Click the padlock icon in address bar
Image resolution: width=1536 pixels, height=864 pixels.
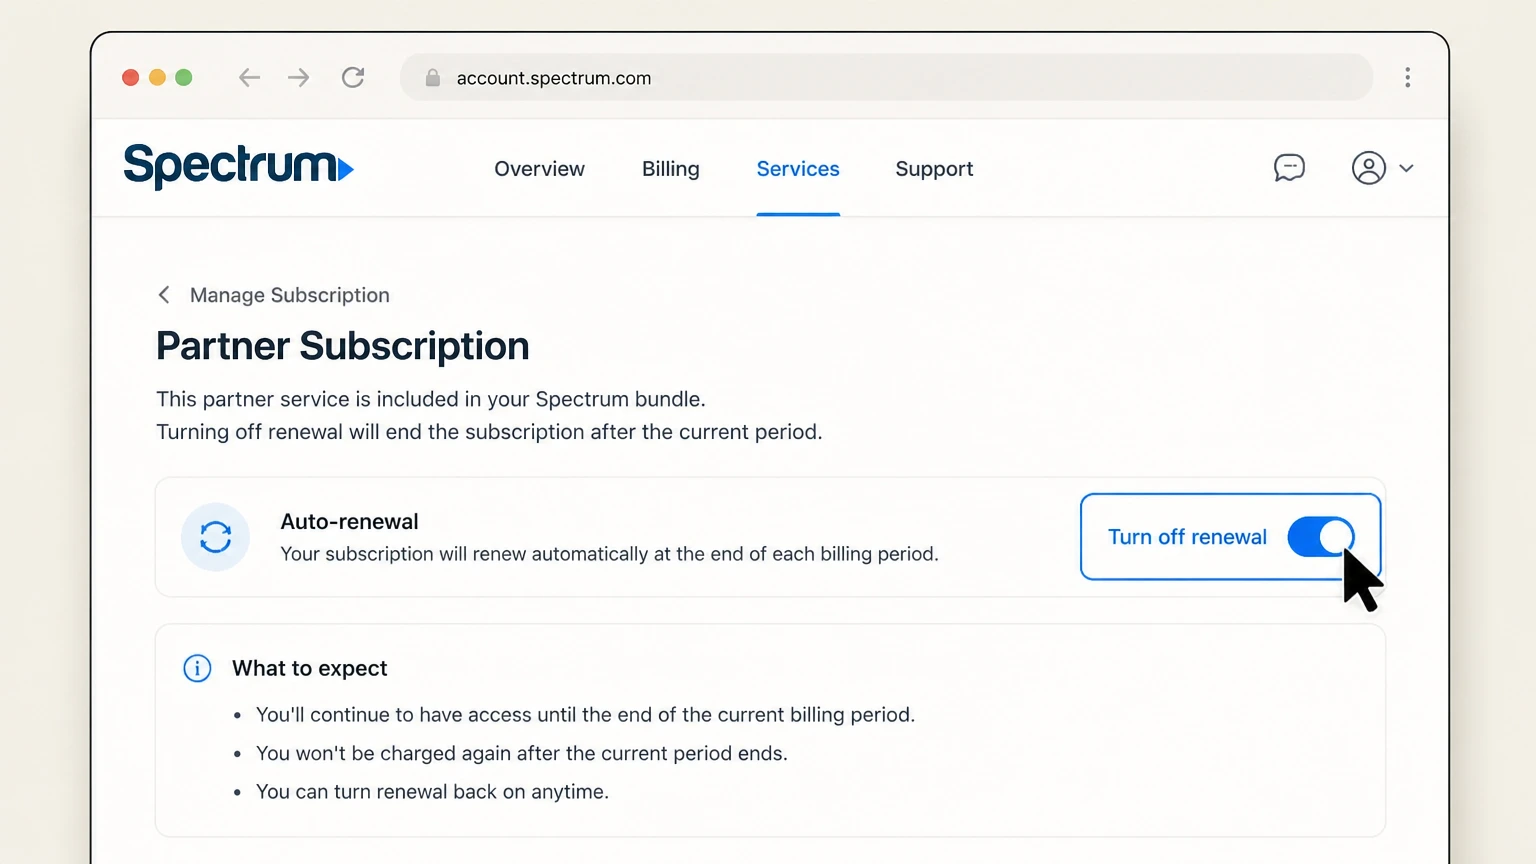tap(433, 78)
